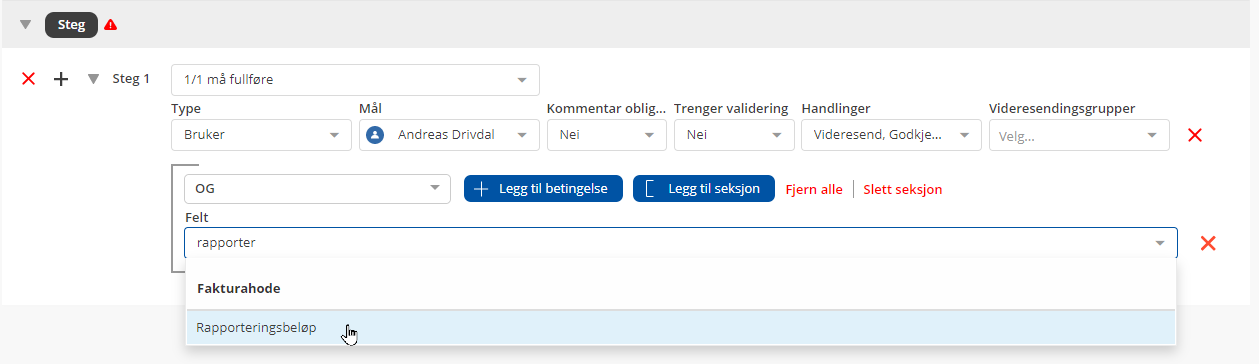Viewport: 1259px width, 364px height.
Task: Delete Steg 1 with the red X
Action: pyautogui.click(x=29, y=79)
